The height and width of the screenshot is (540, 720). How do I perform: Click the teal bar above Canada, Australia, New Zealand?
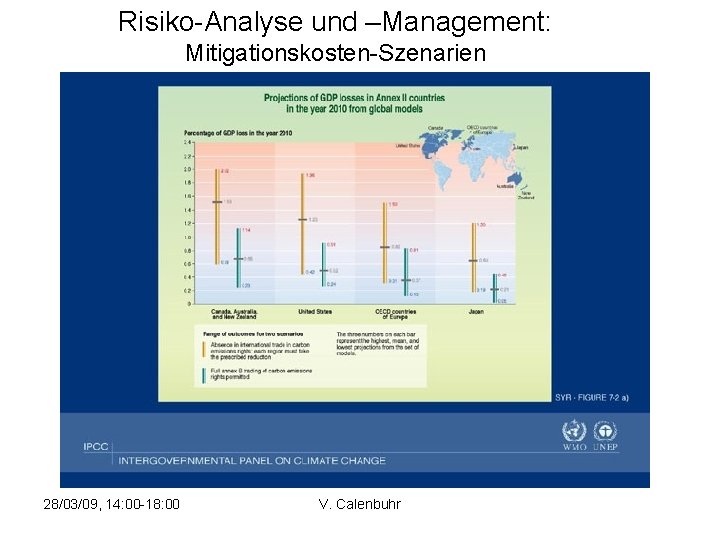click(x=238, y=258)
